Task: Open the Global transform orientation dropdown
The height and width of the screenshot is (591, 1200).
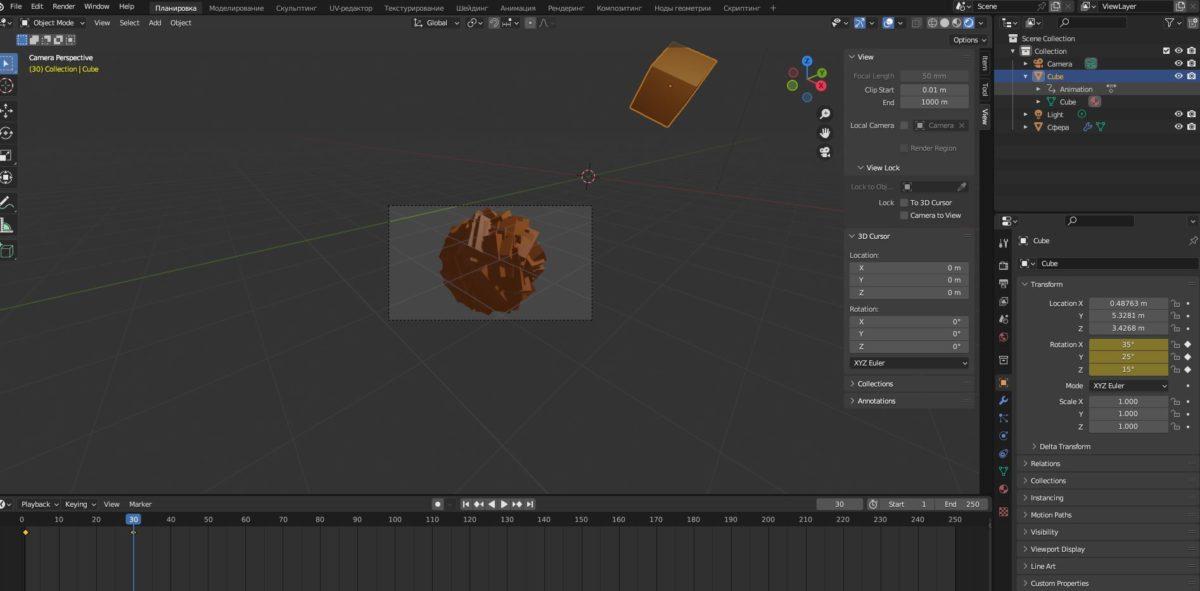Action: tap(436, 22)
